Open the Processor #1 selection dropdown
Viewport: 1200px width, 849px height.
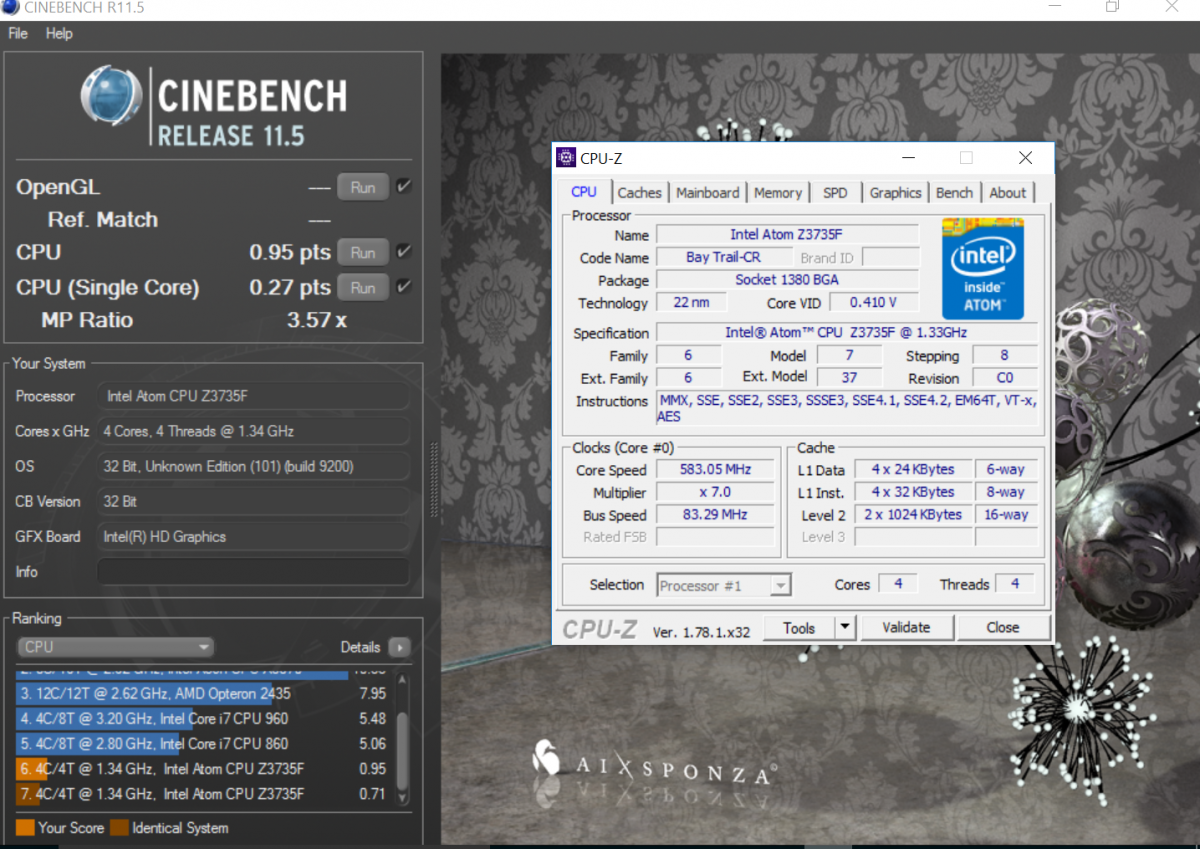[724, 585]
